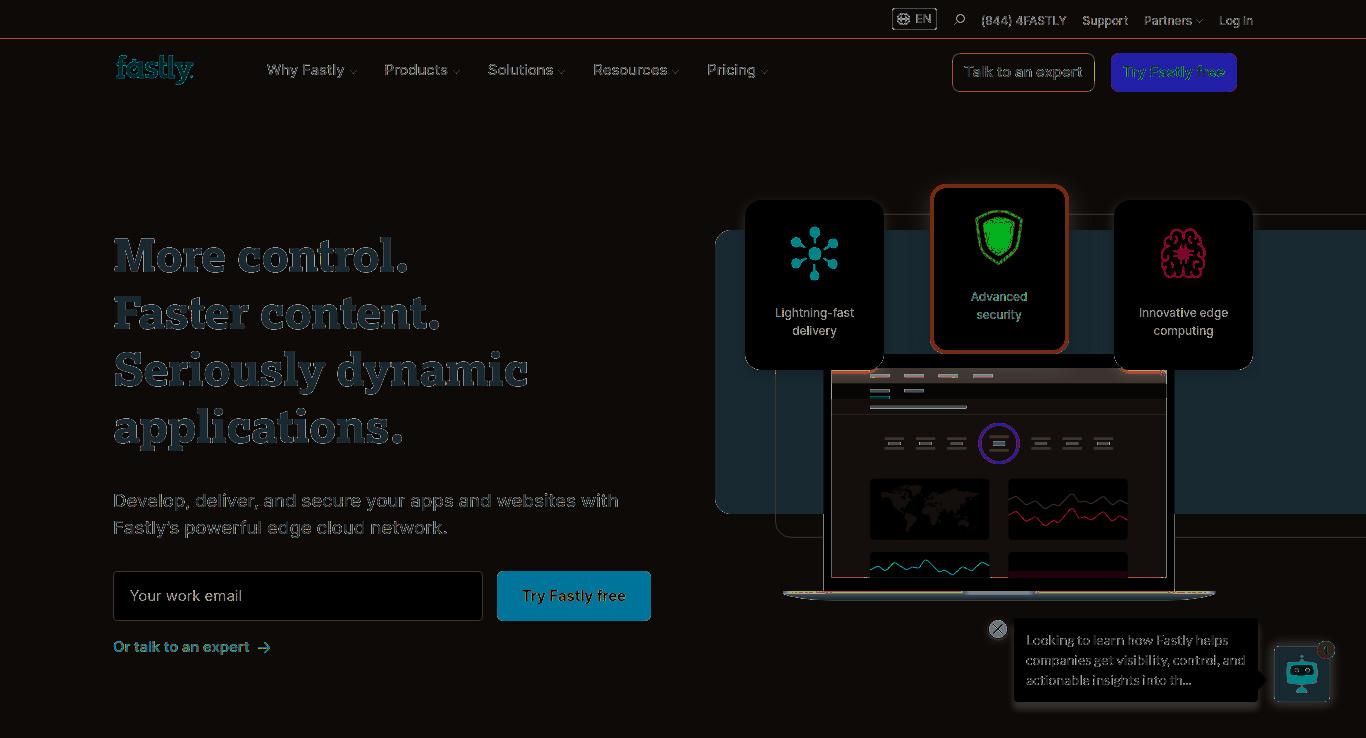The width and height of the screenshot is (1366, 738).
Task: Select the Lightning-fast delivery card
Action: point(814,284)
